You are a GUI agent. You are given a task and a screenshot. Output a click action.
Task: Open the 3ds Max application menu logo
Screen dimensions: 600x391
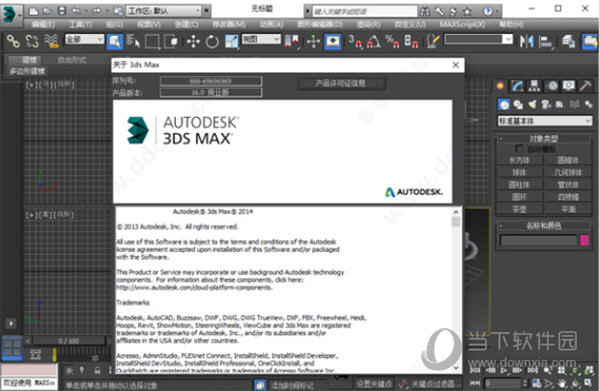tap(10, 14)
